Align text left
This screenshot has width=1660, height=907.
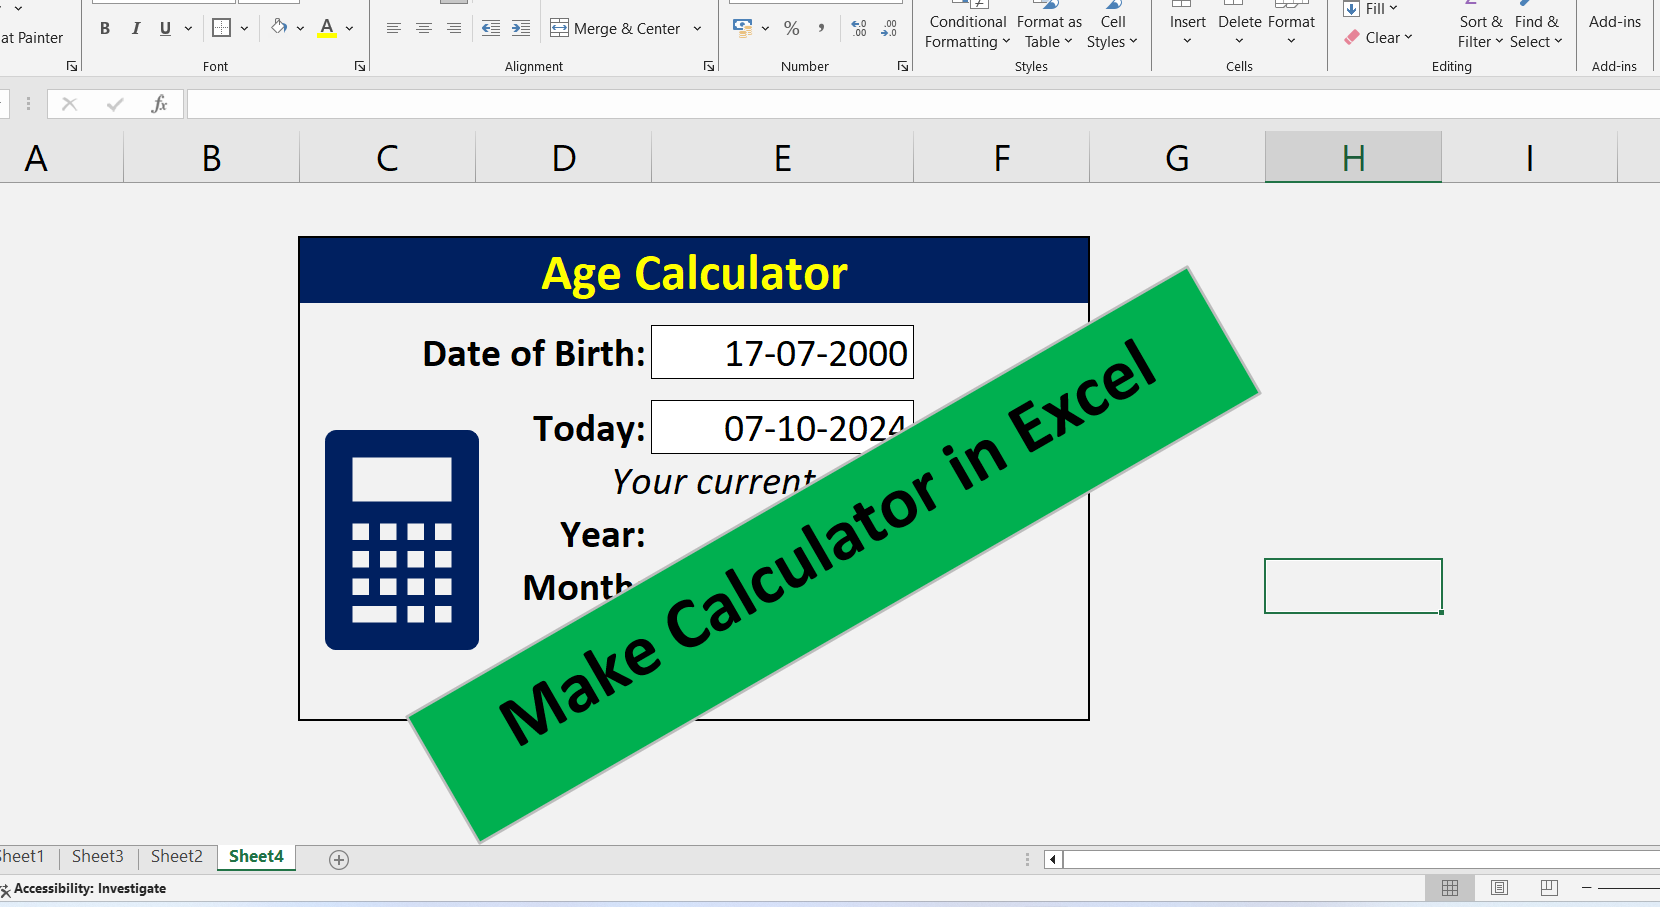394,28
